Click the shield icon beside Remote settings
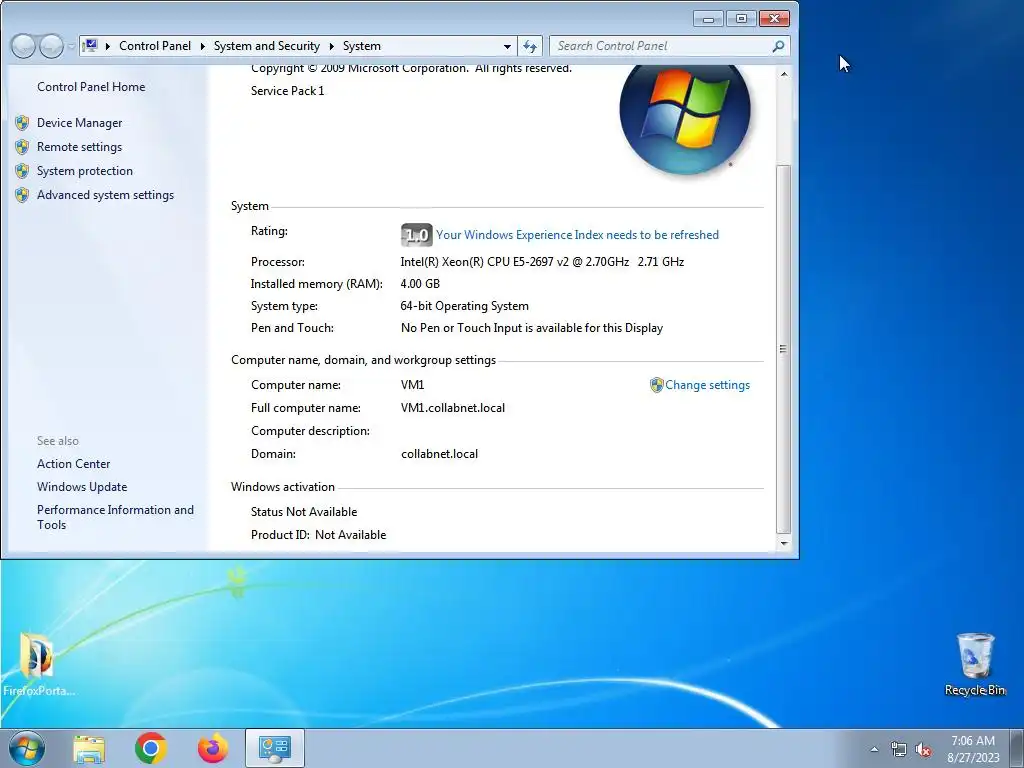1024x768 pixels. tap(22, 147)
